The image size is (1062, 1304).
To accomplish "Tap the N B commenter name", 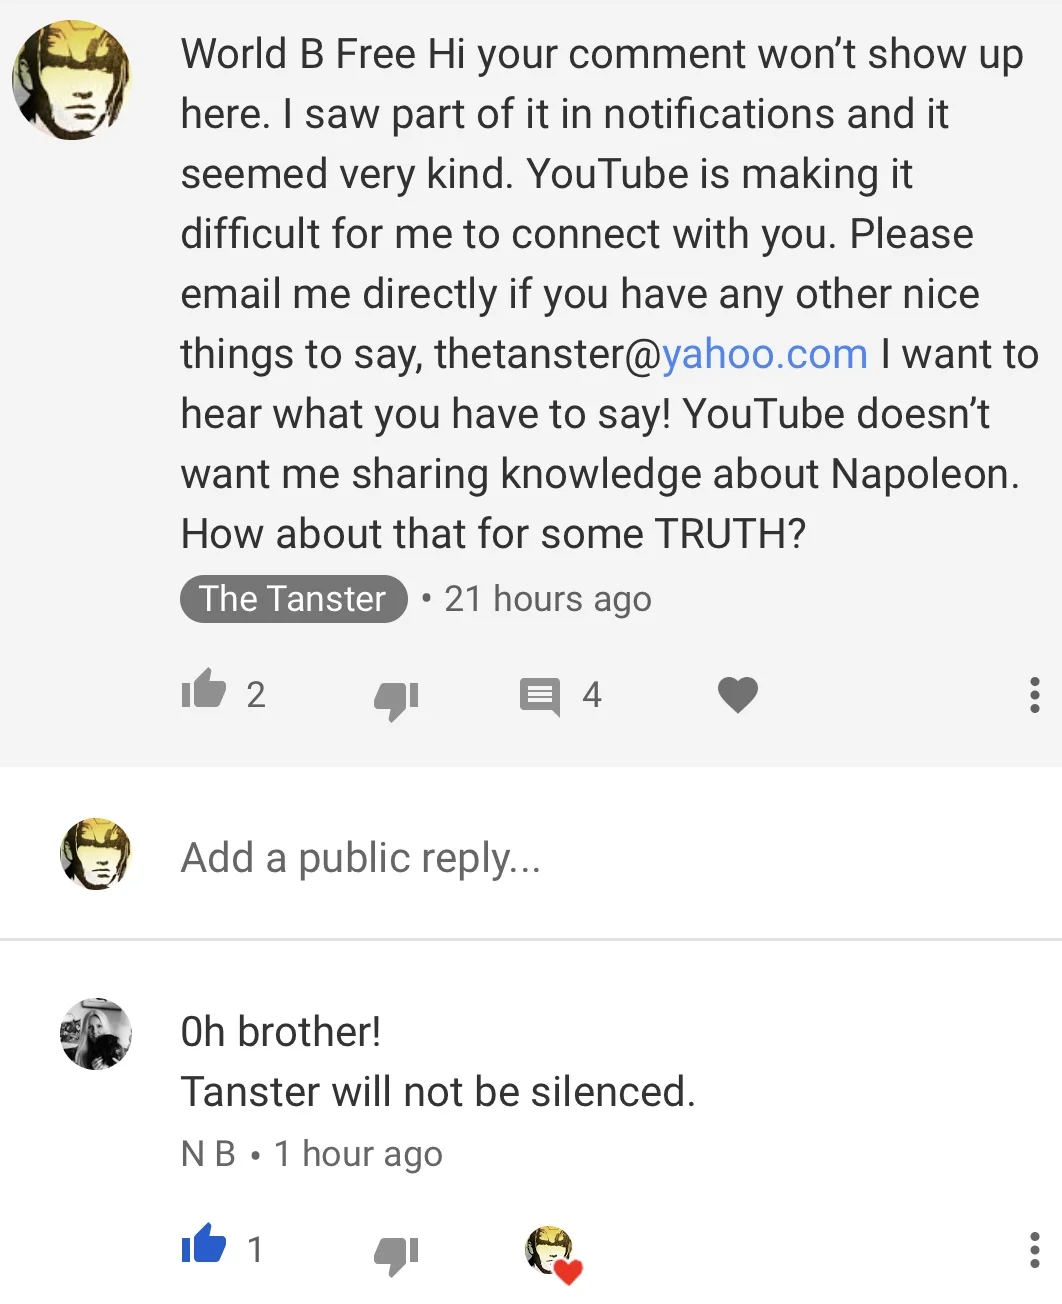I will (208, 1154).
